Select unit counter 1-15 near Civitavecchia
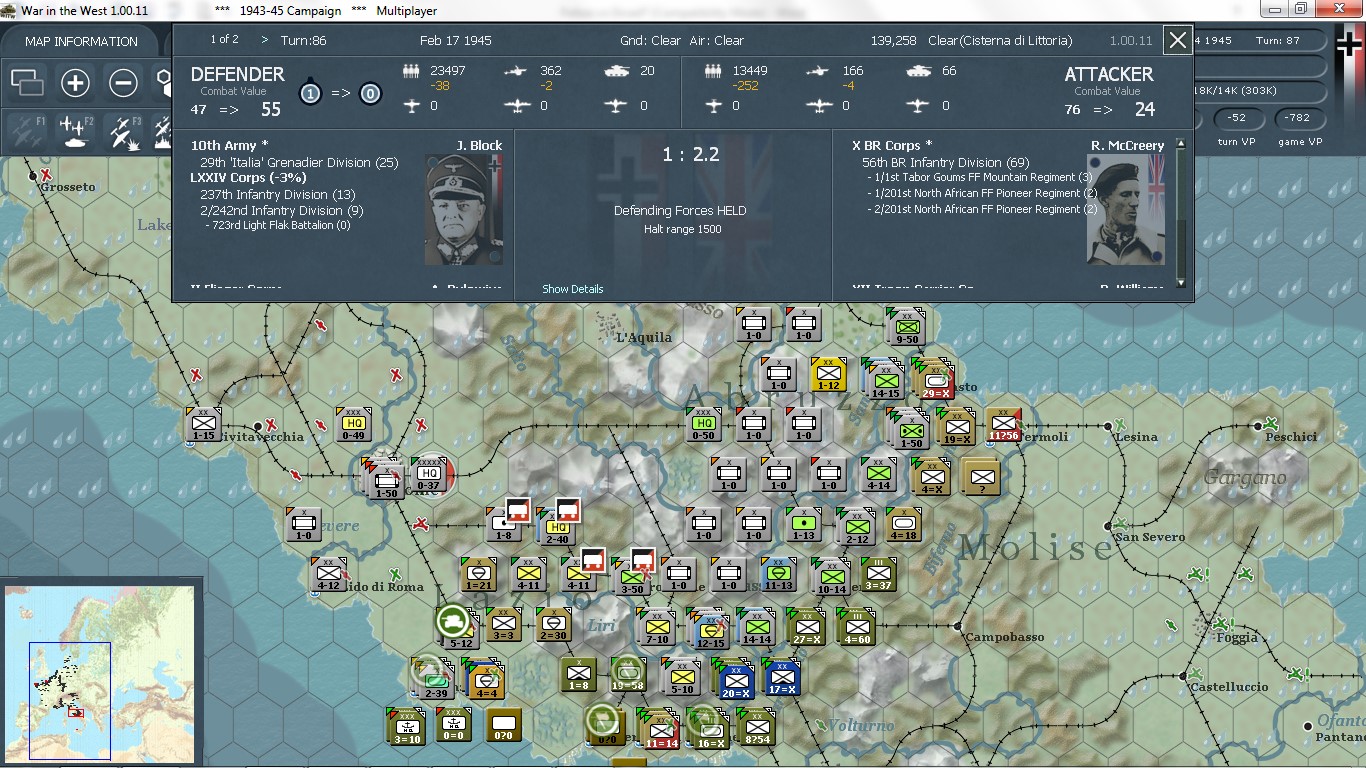The width and height of the screenshot is (1366, 768). [204, 425]
